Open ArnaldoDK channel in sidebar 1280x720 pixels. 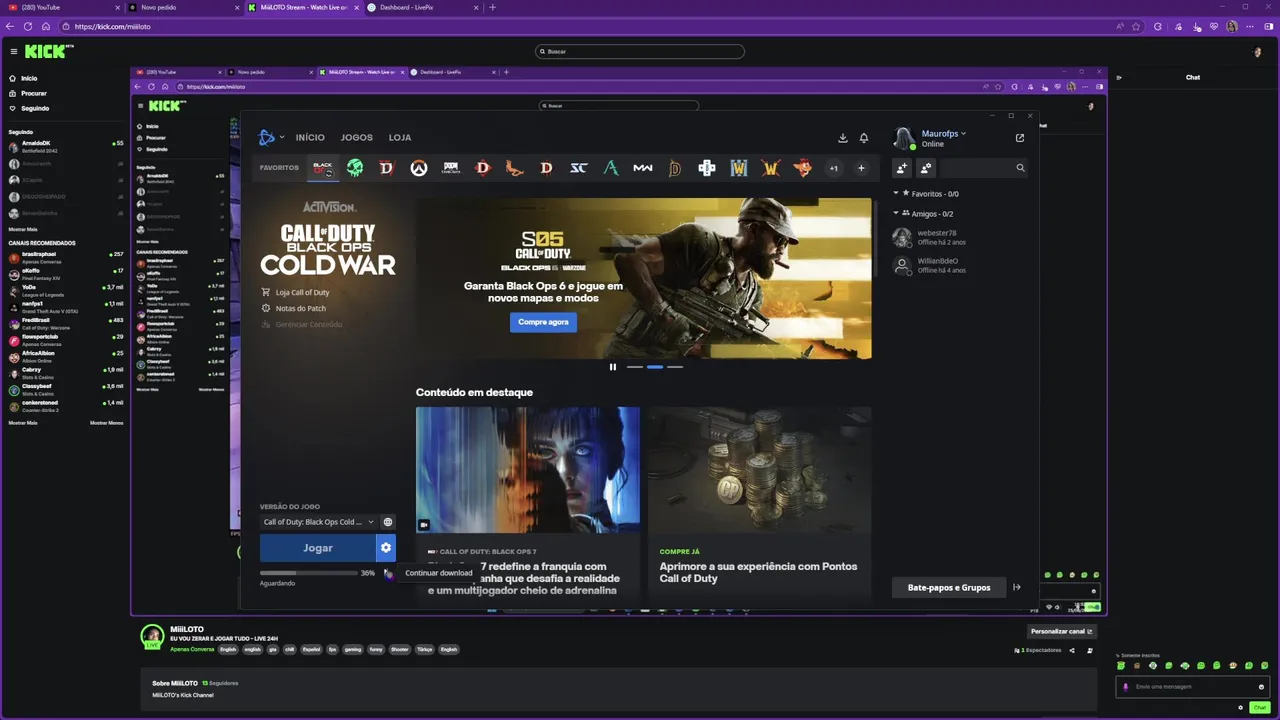pyautogui.click(x=66, y=145)
